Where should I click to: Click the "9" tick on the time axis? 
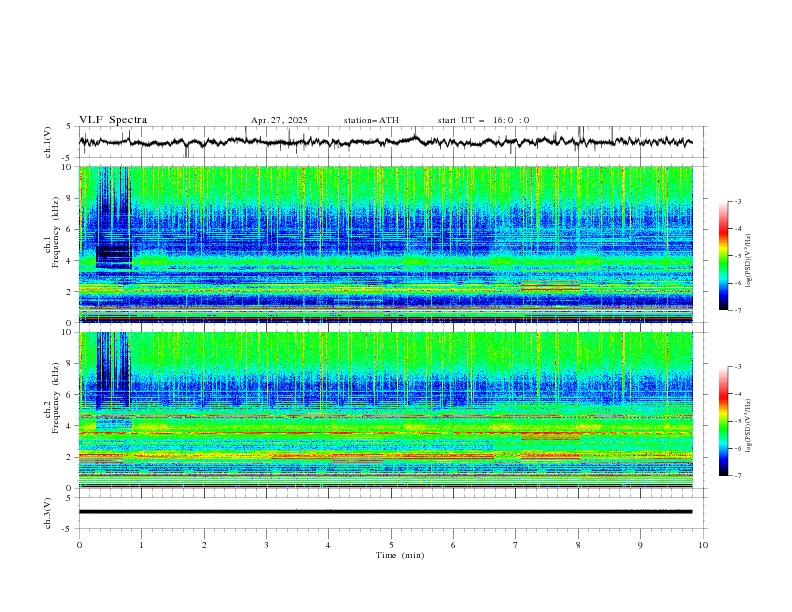pos(640,545)
